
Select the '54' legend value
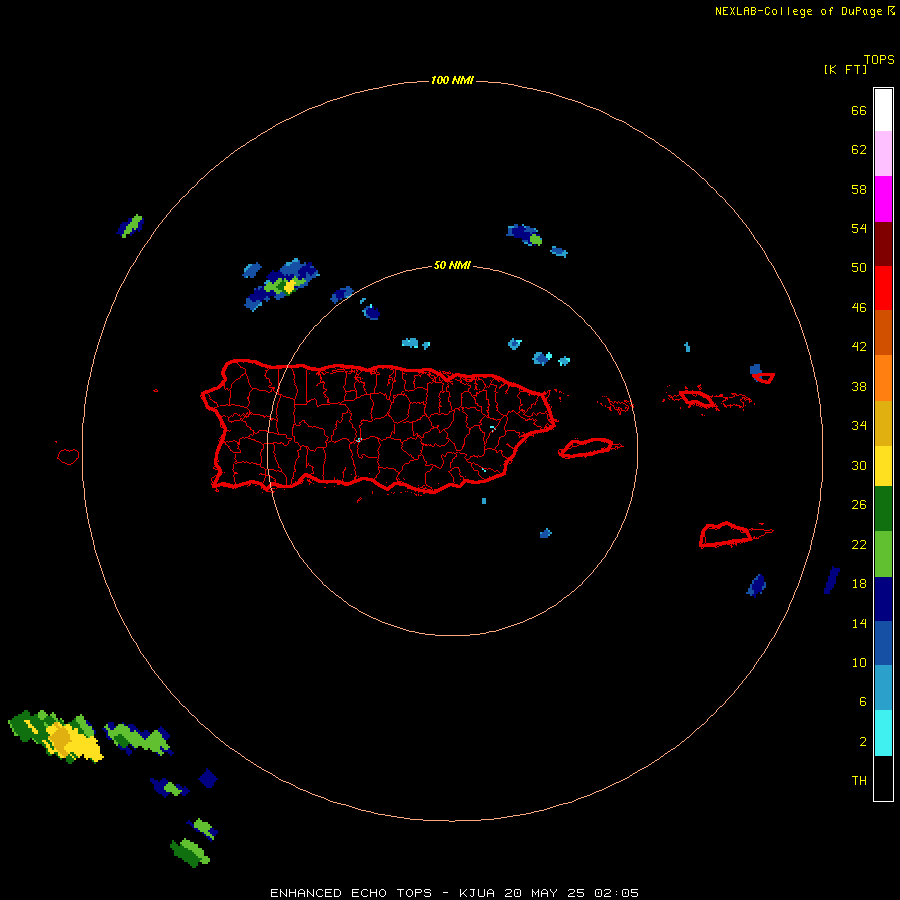pos(859,228)
